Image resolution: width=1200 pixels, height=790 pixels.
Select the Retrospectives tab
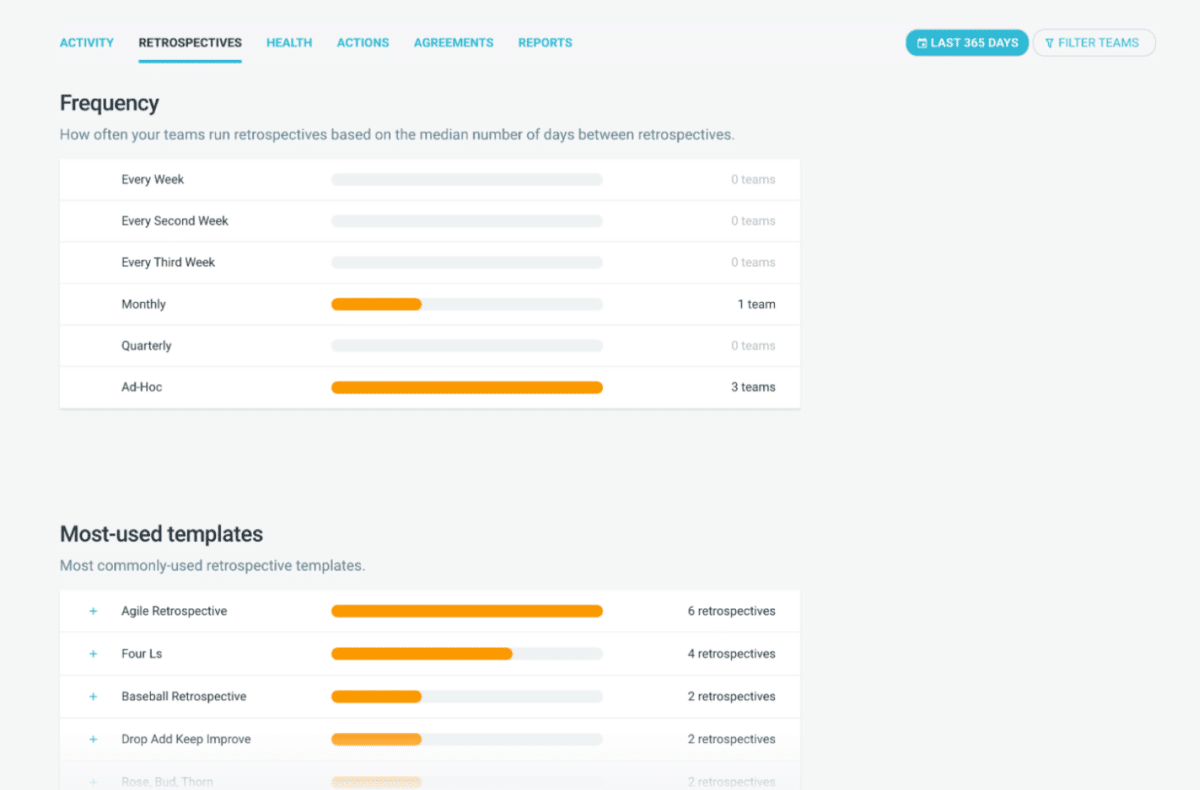click(x=190, y=43)
